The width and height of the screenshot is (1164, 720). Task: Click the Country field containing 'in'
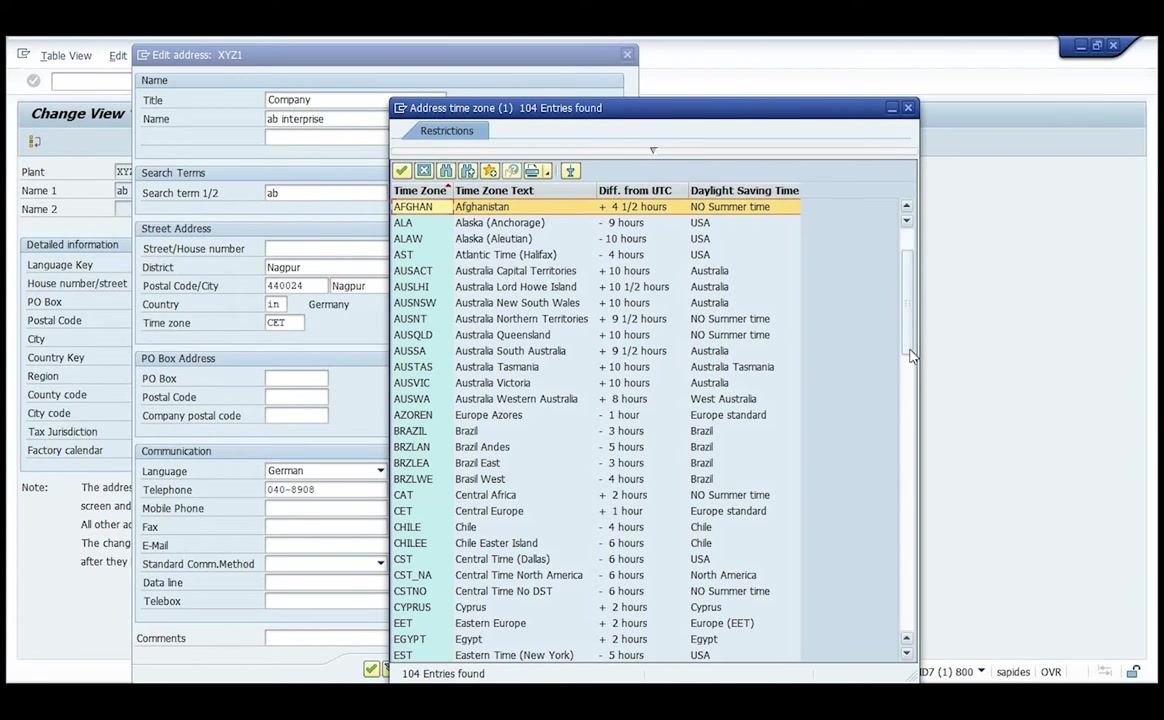pos(275,304)
